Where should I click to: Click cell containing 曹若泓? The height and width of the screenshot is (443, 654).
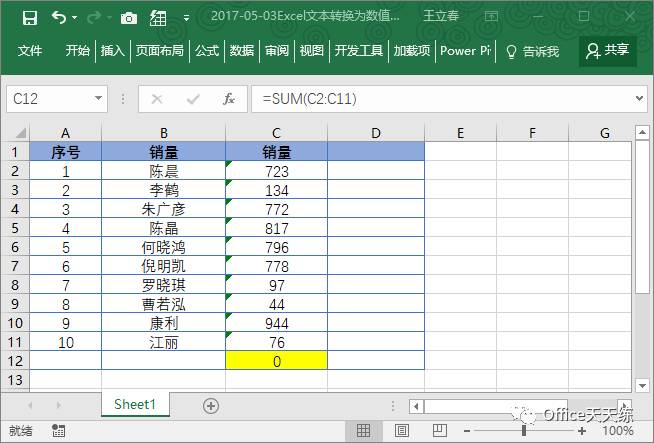click(164, 304)
